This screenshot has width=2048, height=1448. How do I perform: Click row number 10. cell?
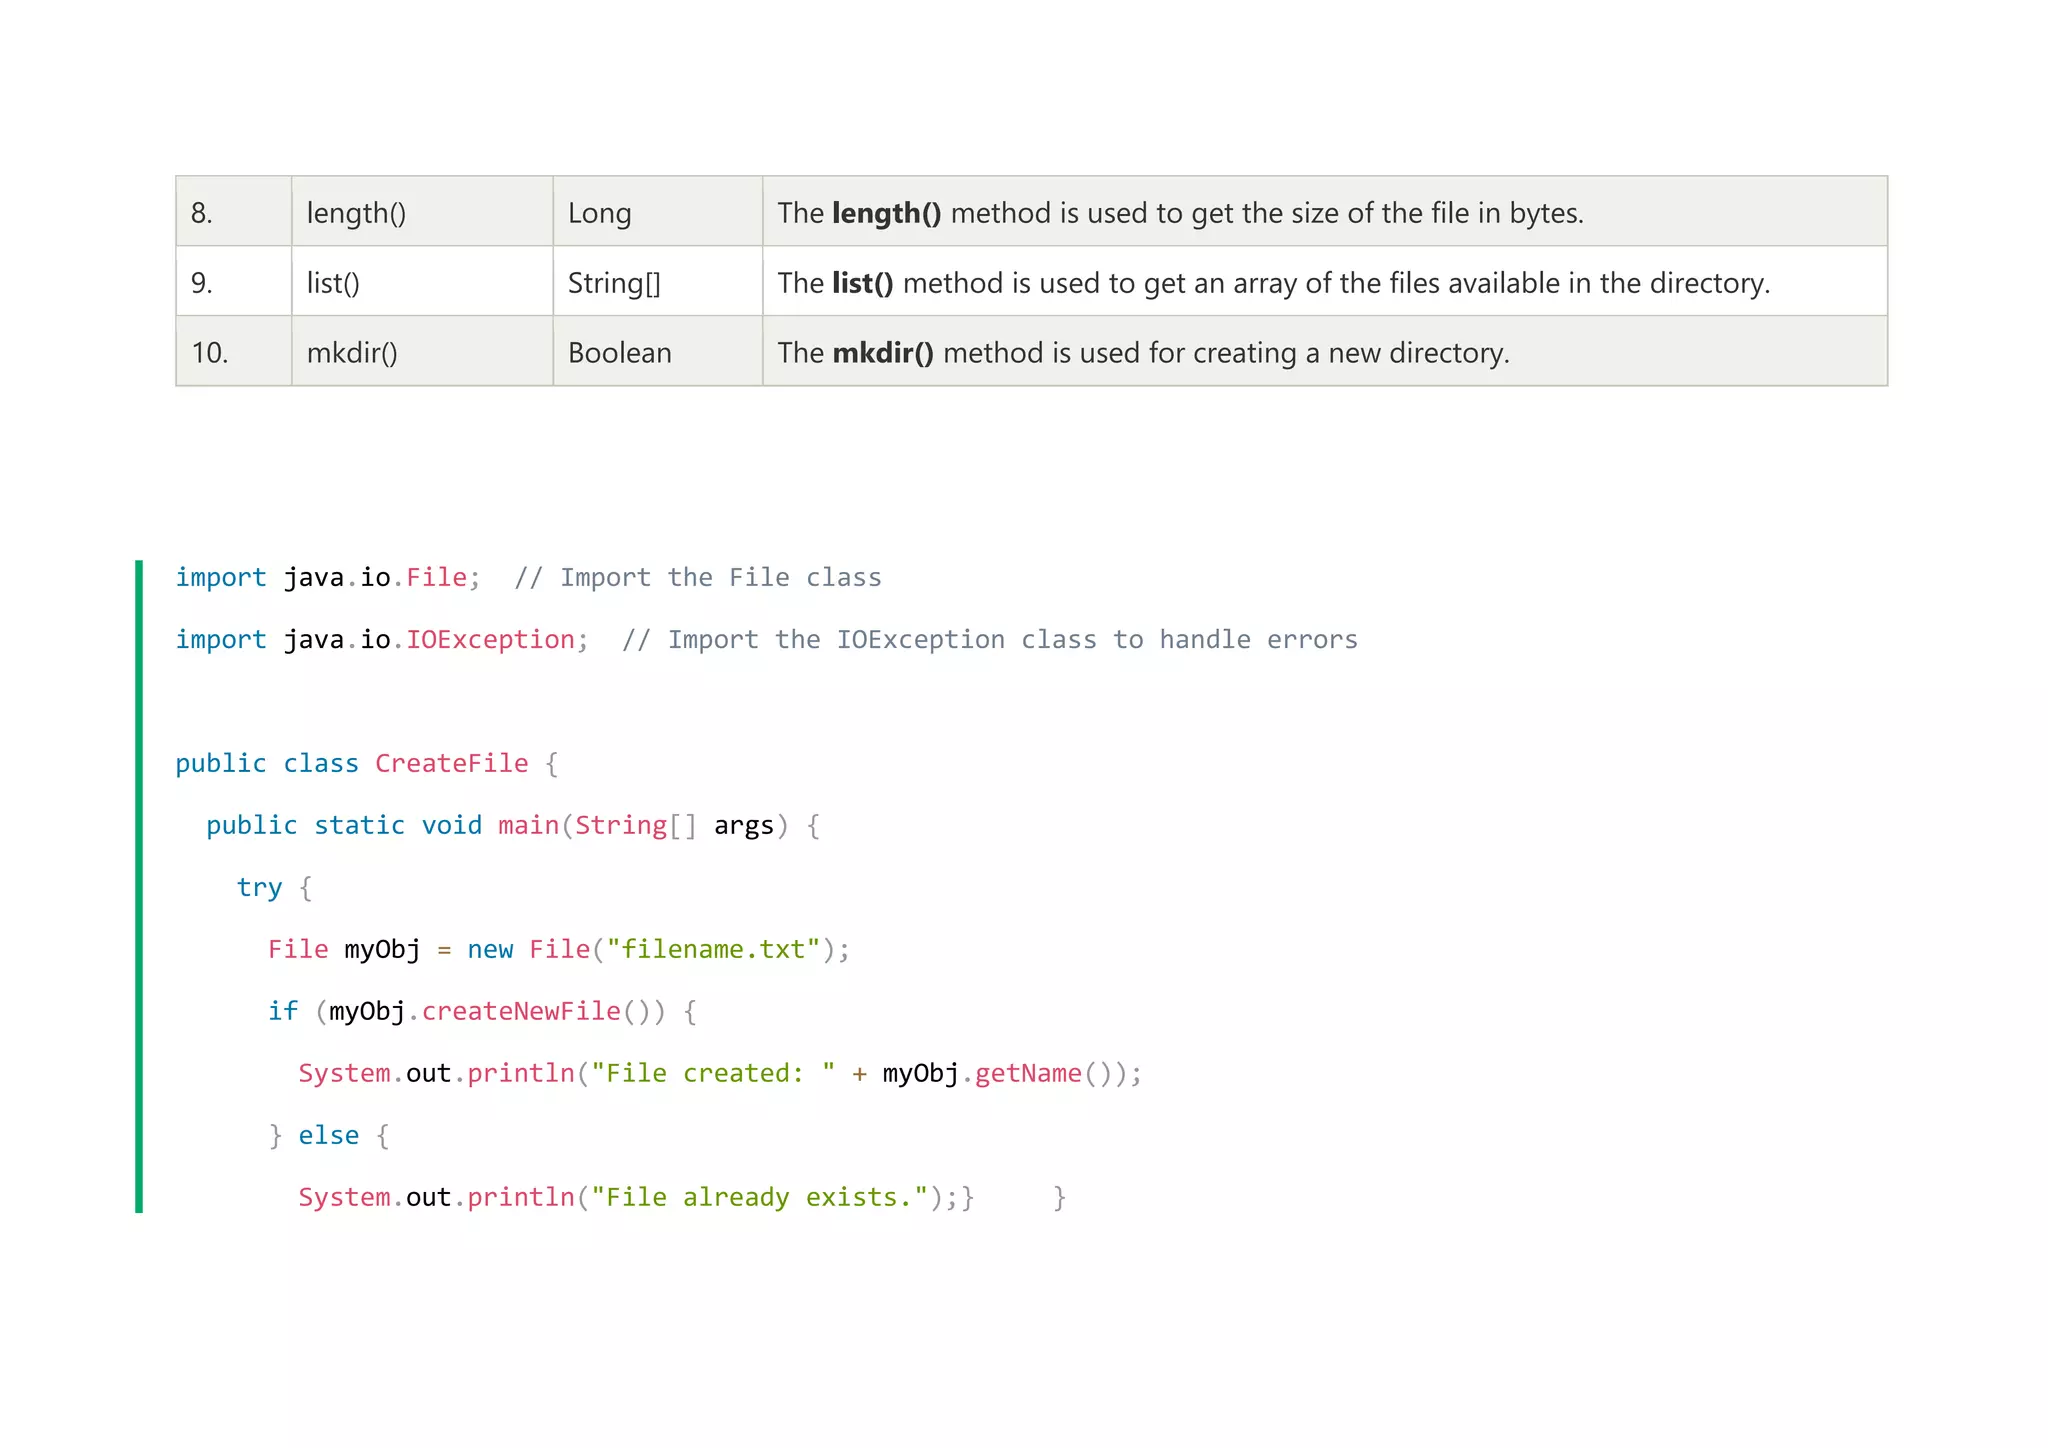click(210, 353)
